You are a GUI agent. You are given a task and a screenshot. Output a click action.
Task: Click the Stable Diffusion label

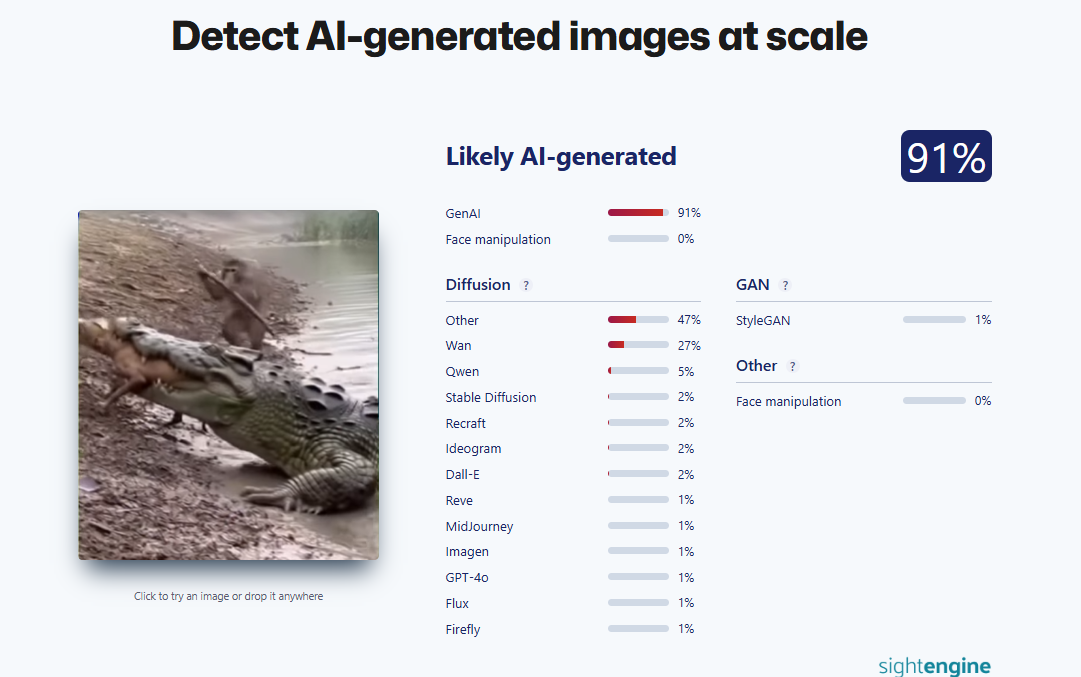pyautogui.click(x=491, y=397)
